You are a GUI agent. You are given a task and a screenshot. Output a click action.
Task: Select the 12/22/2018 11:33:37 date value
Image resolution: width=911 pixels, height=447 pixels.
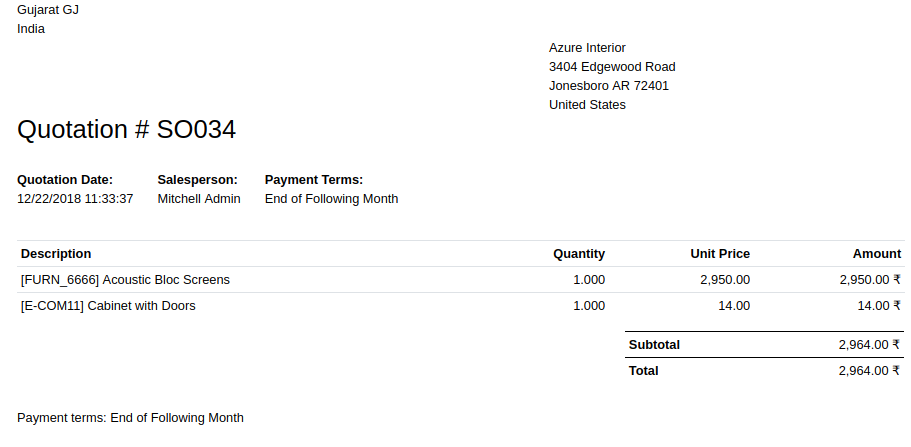75,199
